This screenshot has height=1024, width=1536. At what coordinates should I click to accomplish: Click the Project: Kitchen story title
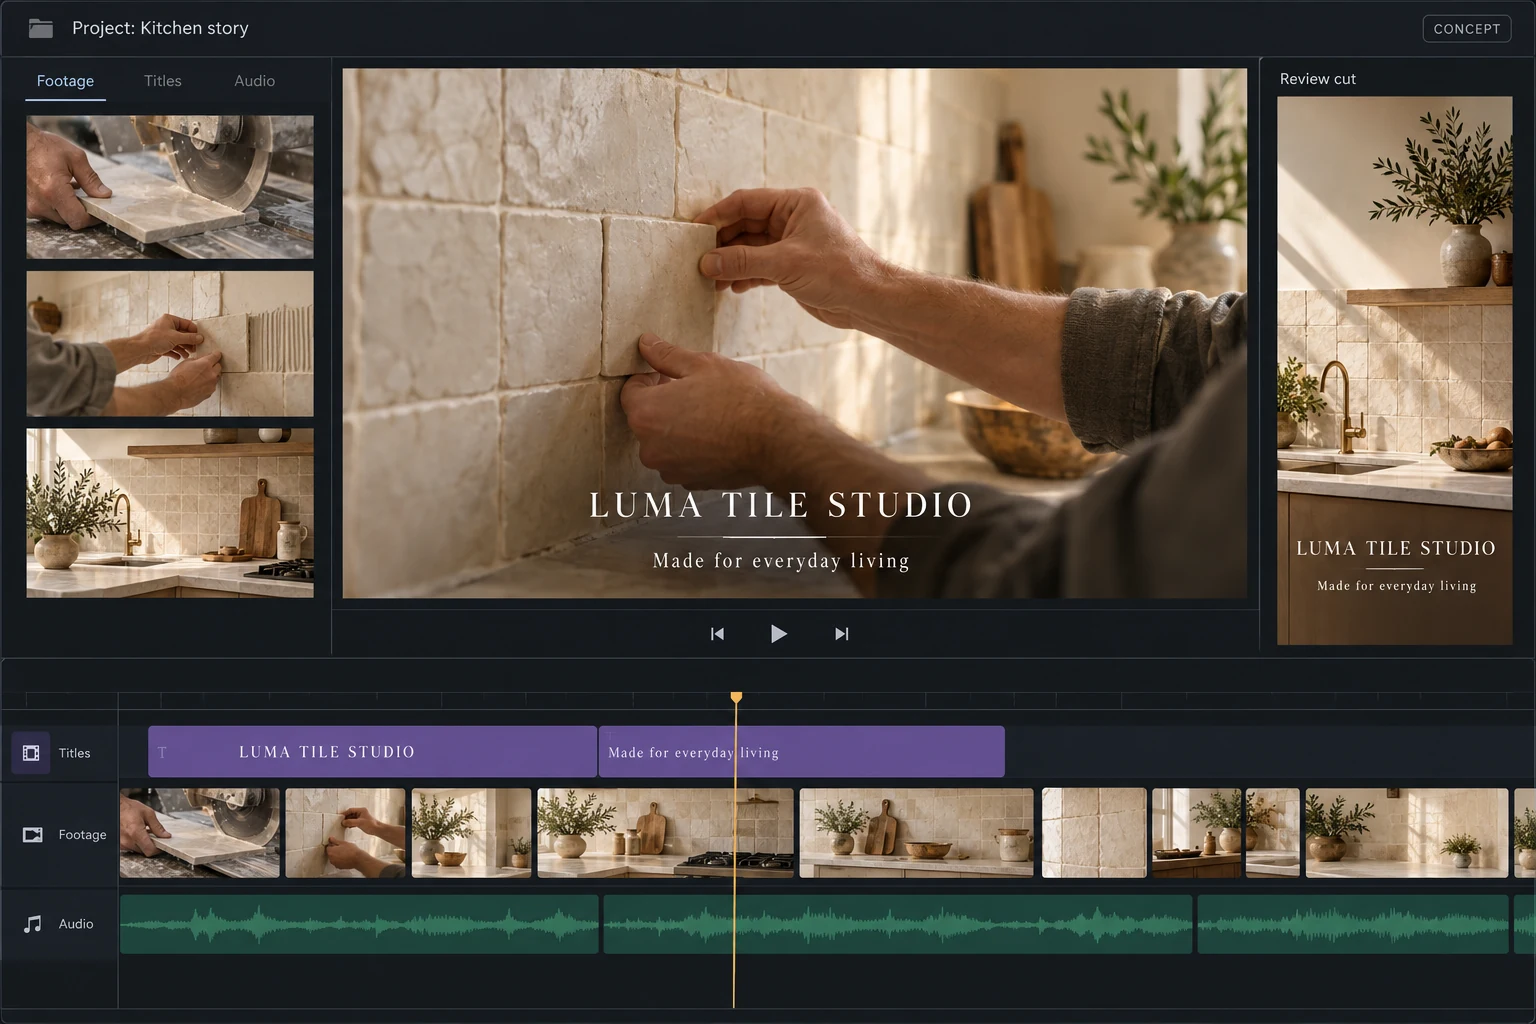coord(160,28)
